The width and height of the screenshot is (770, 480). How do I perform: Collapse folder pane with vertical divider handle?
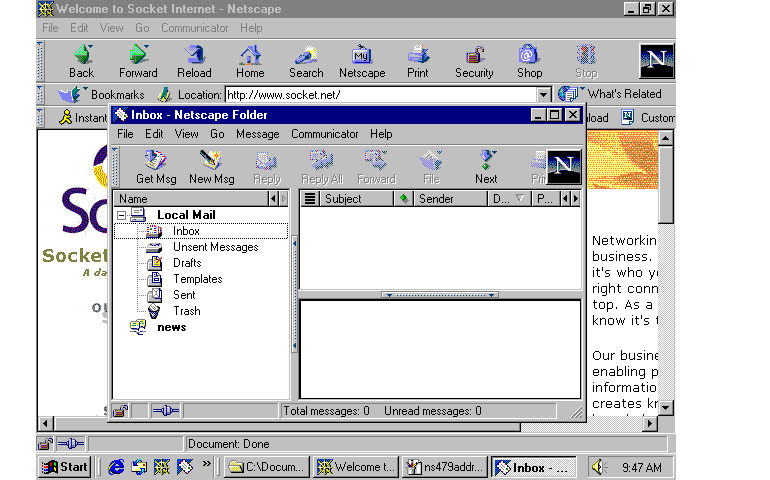coord(294,294)
